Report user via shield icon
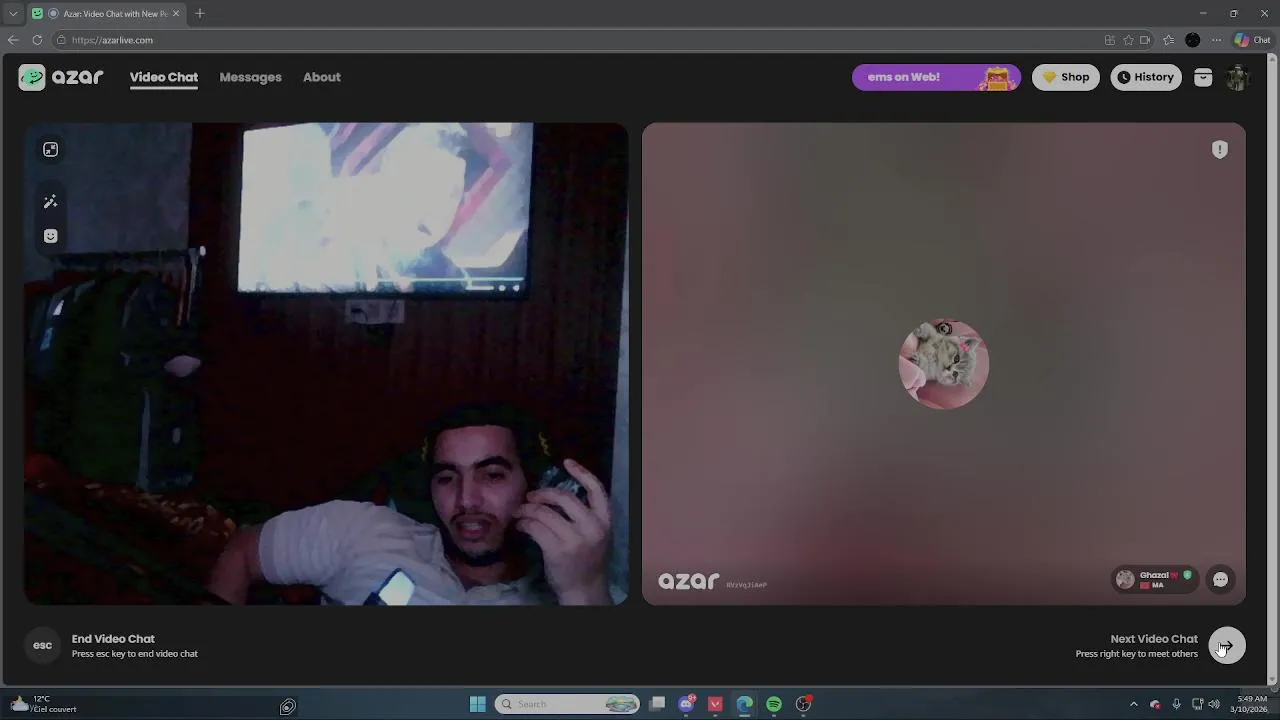Viewport: 1280px width, 720px height. pyautogui.click(x=1220, y=150)
